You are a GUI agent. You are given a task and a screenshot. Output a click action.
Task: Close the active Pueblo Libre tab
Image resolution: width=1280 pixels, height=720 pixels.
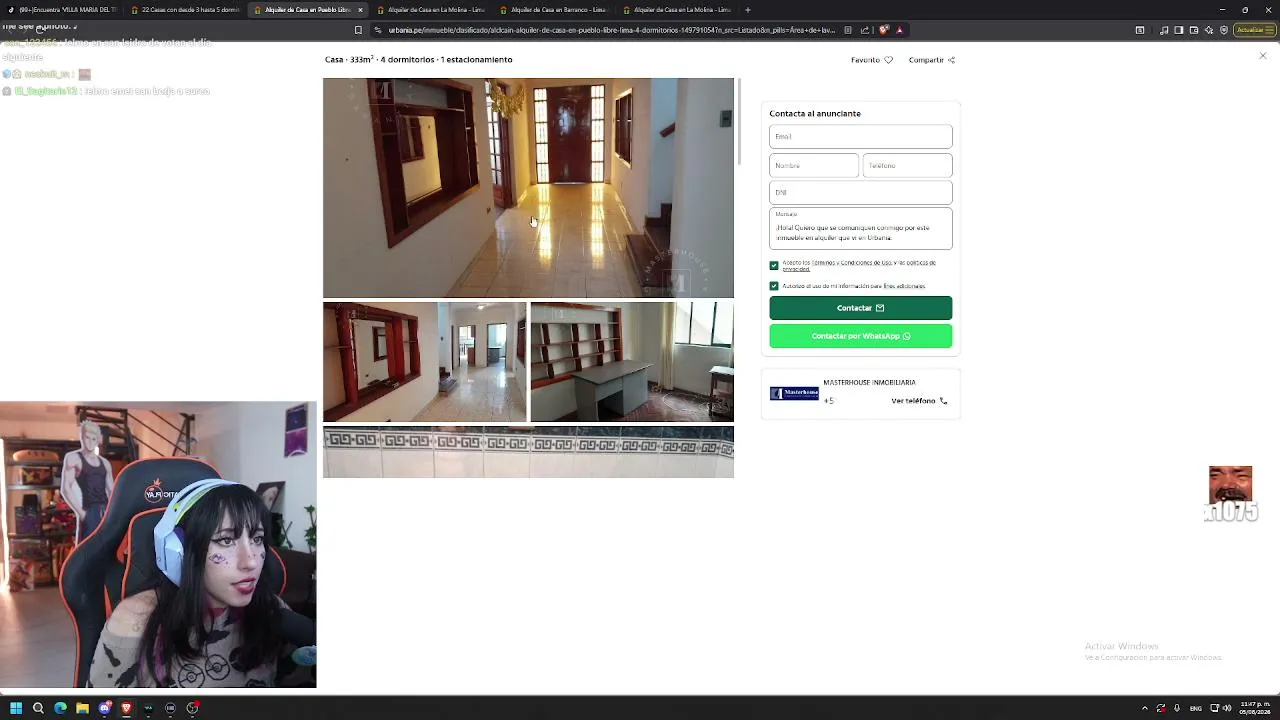pos(360,10)
